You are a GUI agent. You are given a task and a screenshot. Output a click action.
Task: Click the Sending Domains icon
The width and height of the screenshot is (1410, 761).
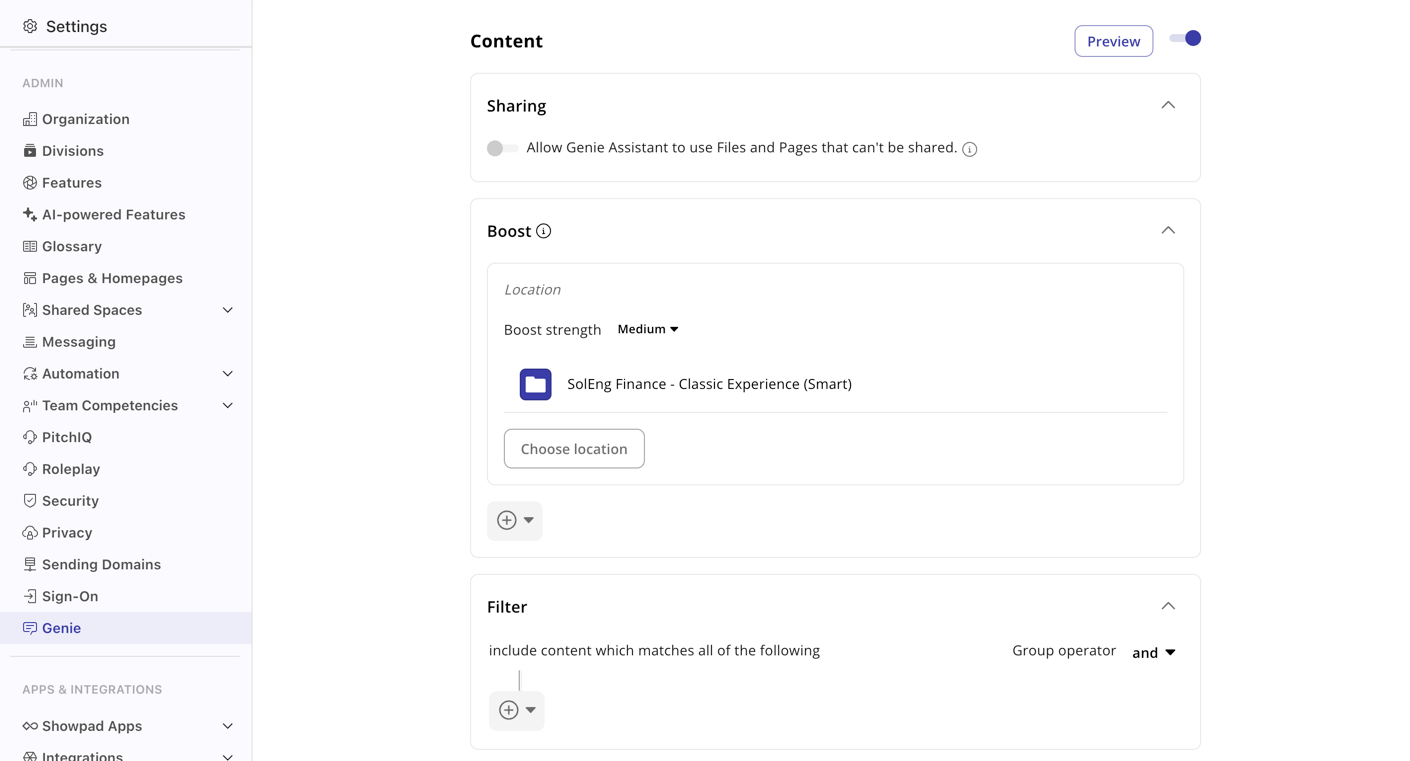[30, 565]
